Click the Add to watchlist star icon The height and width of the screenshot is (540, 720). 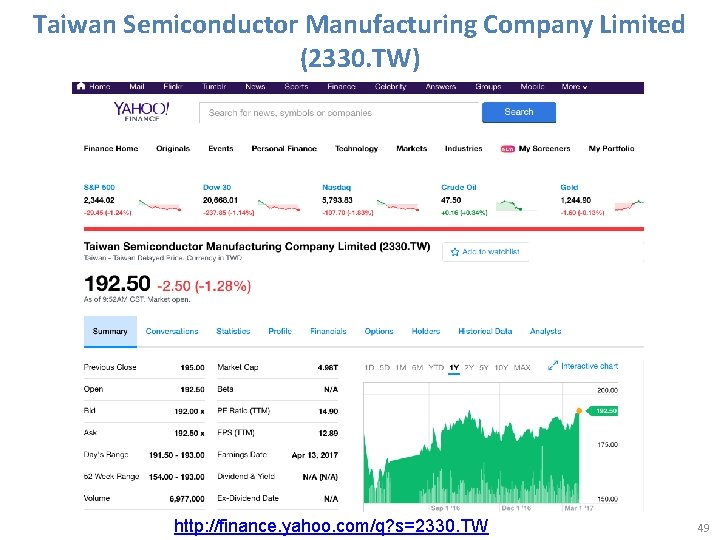click(x=454, y=252)
